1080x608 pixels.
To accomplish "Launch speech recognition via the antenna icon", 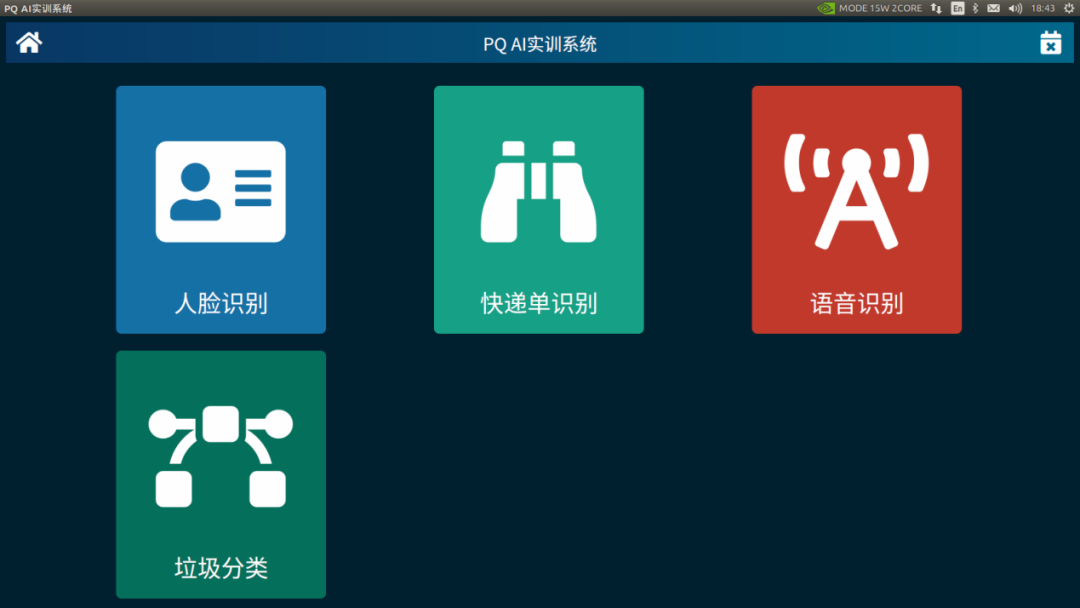I will pyautogui.click(x=856, y=192).
